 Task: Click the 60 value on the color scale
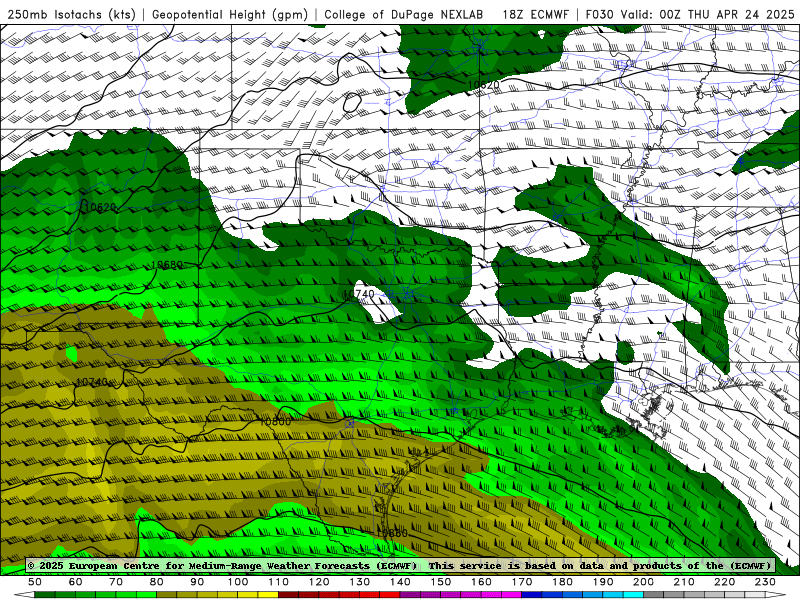click(76, 582)
